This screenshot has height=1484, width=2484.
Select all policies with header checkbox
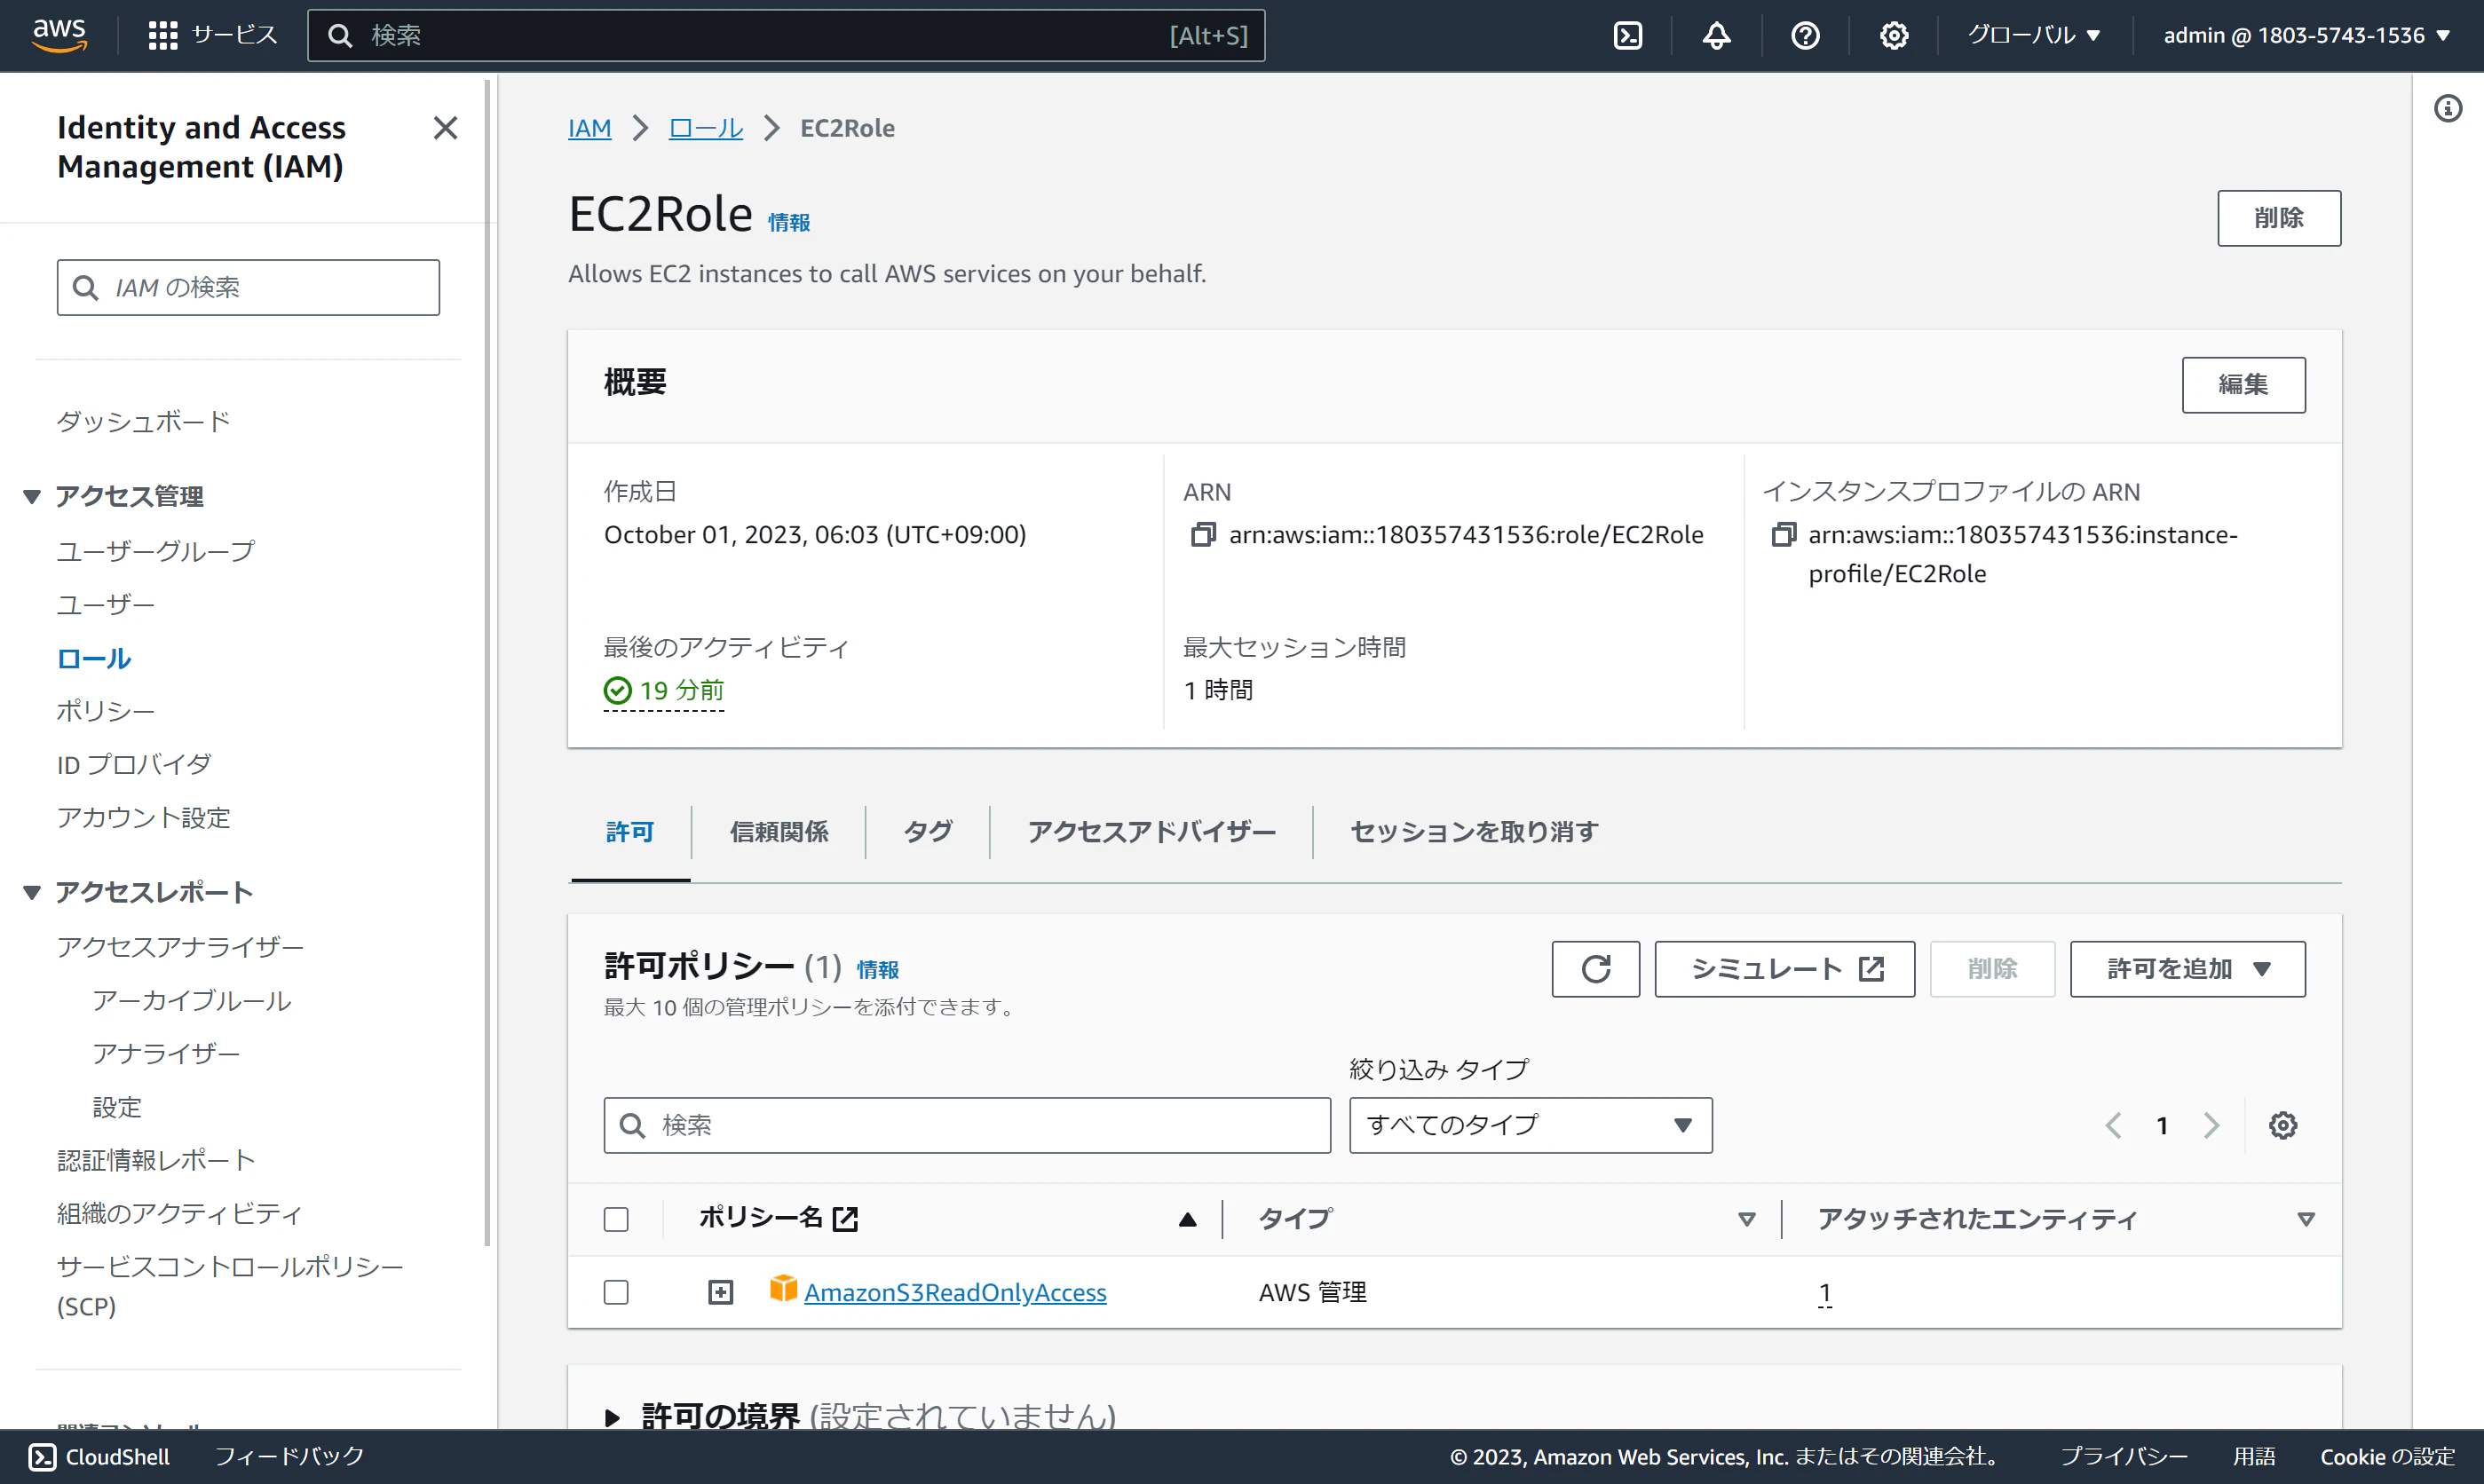pyautogui.click(x=616, y=1219)
